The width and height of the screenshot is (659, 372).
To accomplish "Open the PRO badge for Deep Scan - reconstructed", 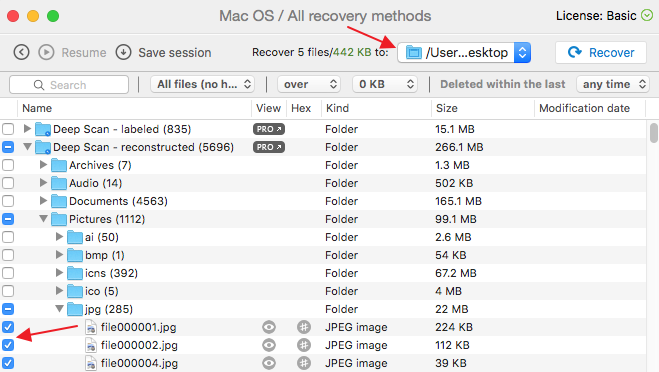I will (269, 147).
